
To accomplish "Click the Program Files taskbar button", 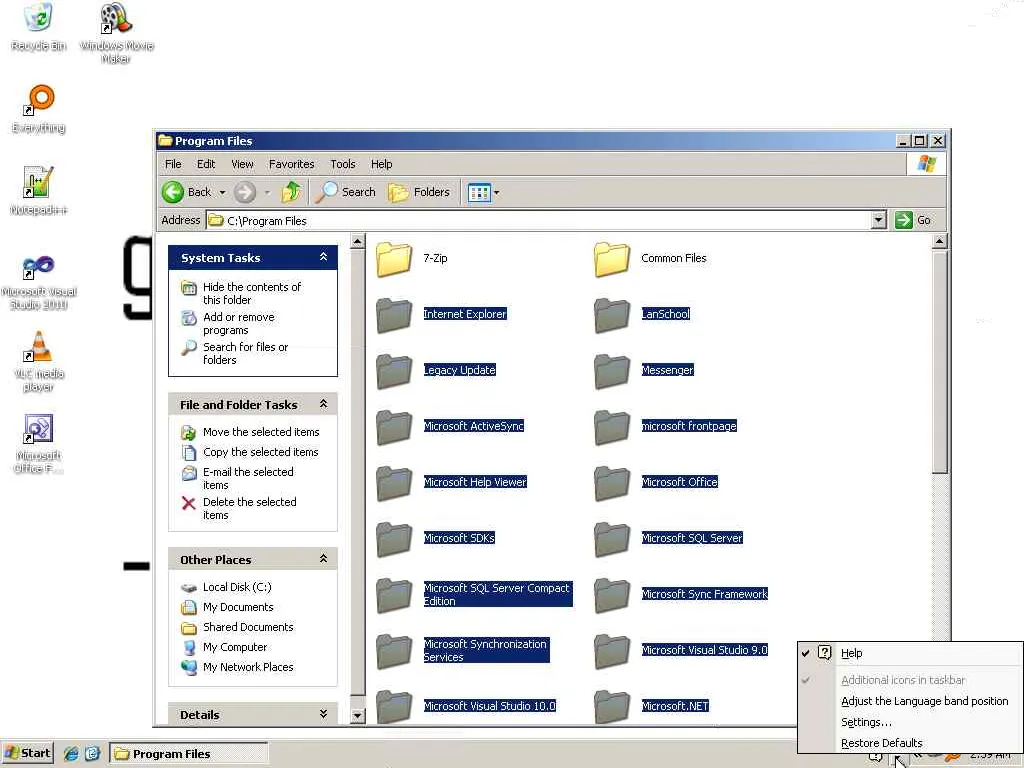I will (189, 754).
